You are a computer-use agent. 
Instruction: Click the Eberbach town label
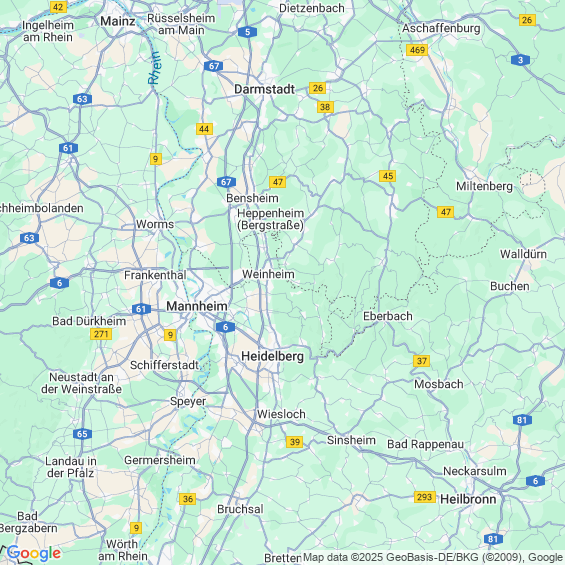coord(388,316)
